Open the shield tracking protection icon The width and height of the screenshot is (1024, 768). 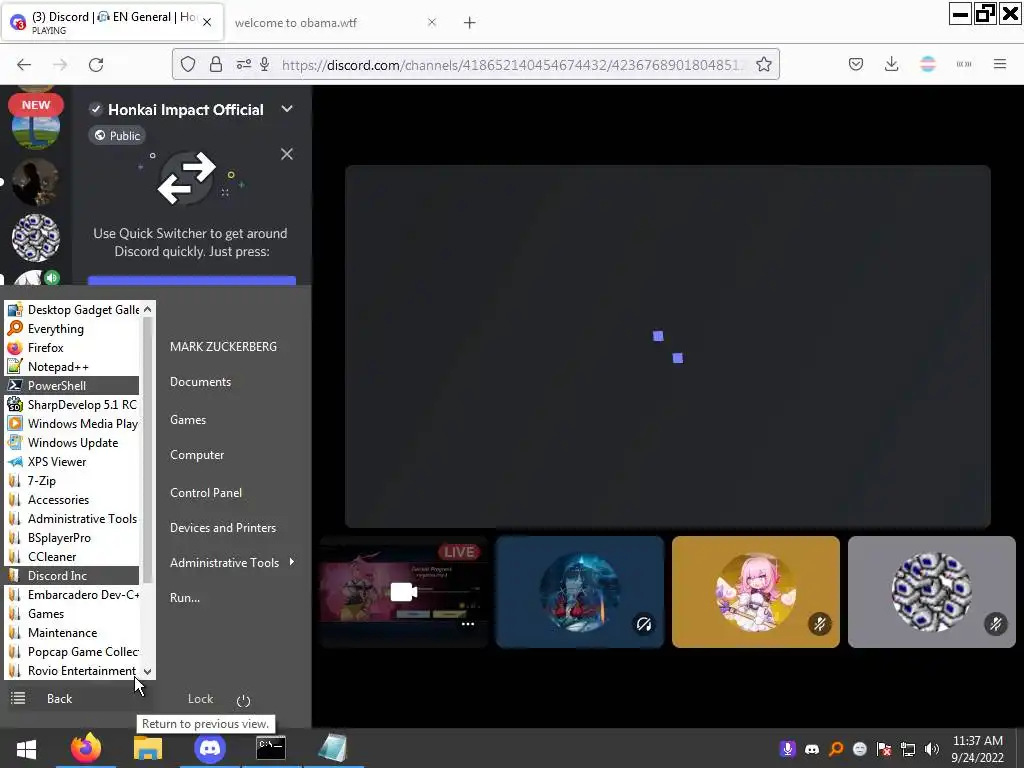[x=188, y=64]
